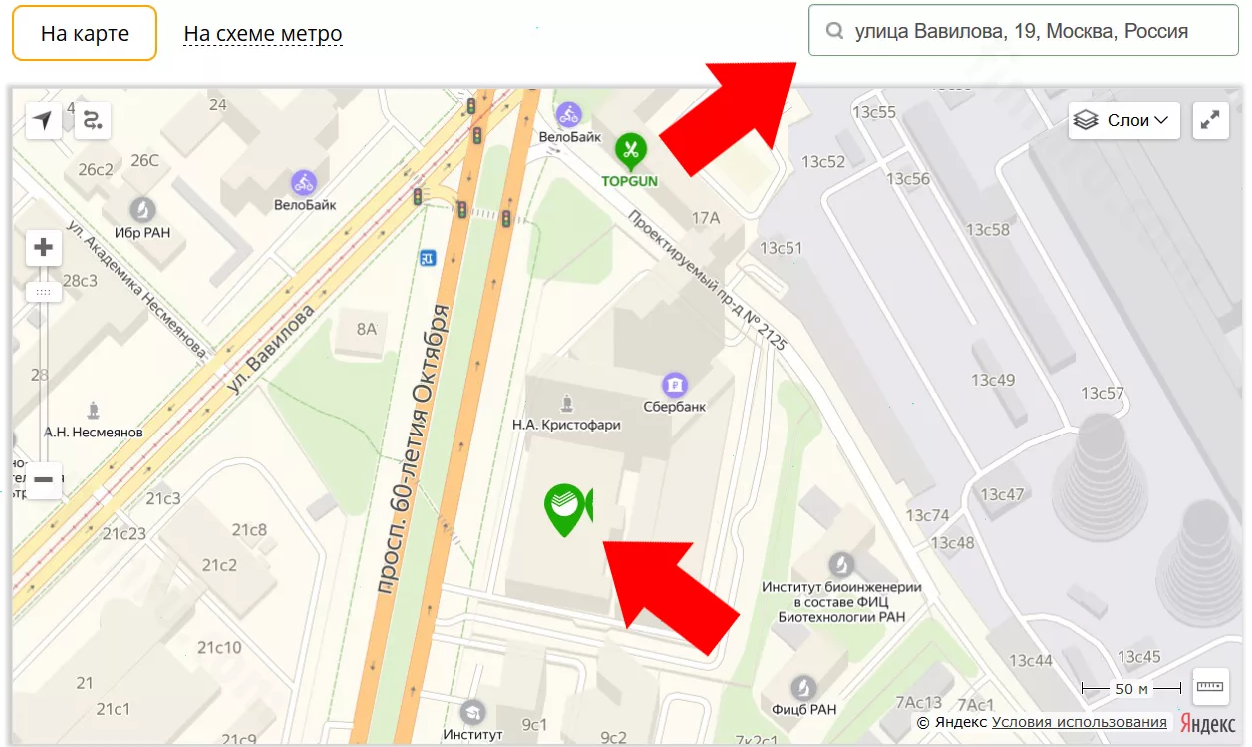Open the Условия использования link
The width and height of the screenshot is (1252, 747).
click(1079, 722)
